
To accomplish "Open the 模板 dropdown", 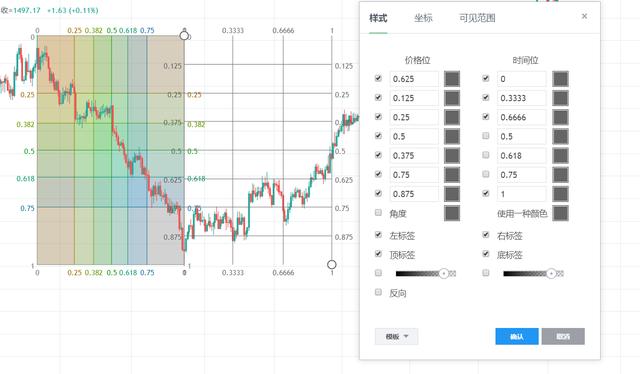I will (396, 336).
